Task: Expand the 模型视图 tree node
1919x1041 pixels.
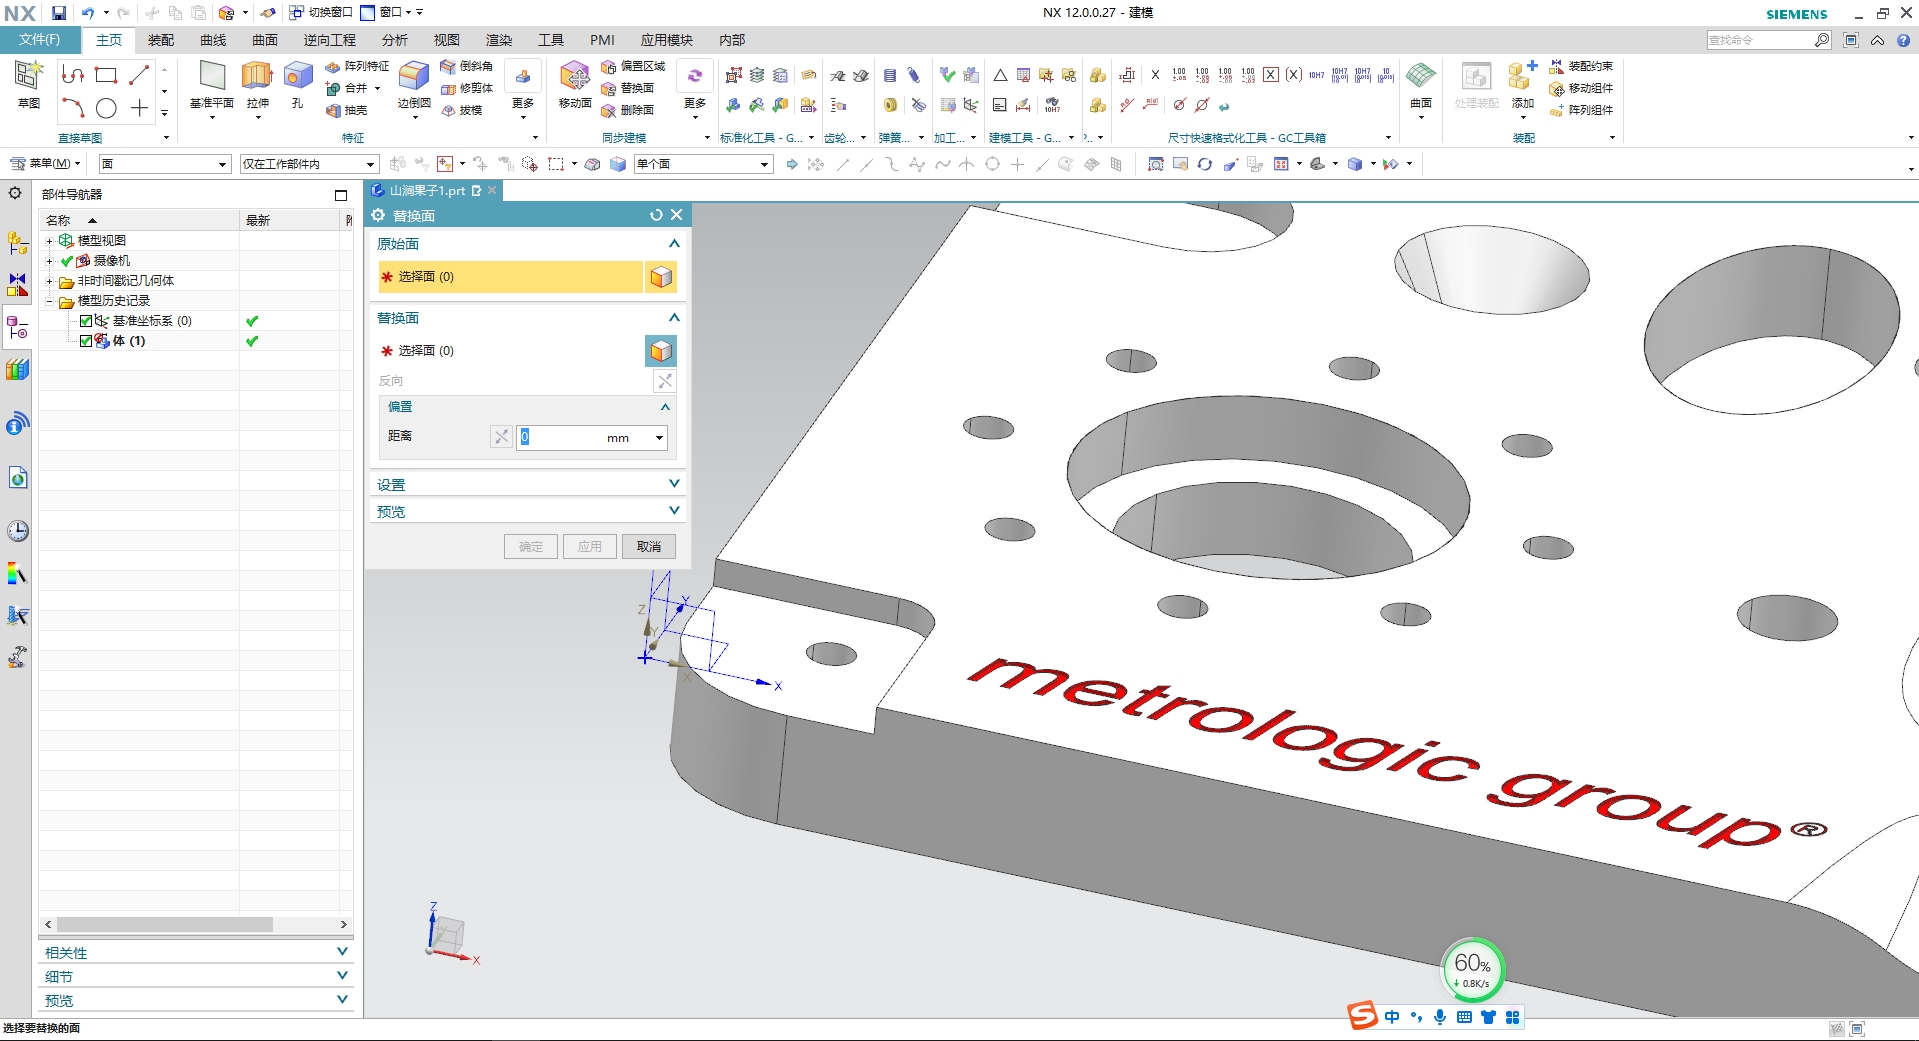Action: (49, 241)
